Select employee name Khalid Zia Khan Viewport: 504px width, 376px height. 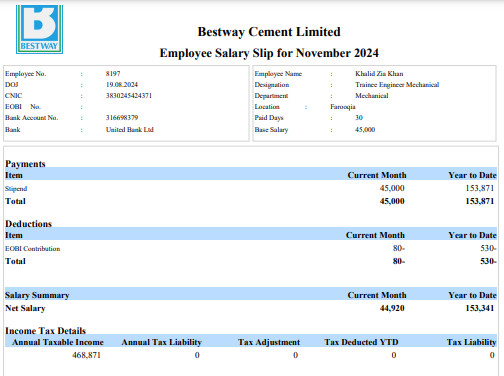click(x=379, y=74)
